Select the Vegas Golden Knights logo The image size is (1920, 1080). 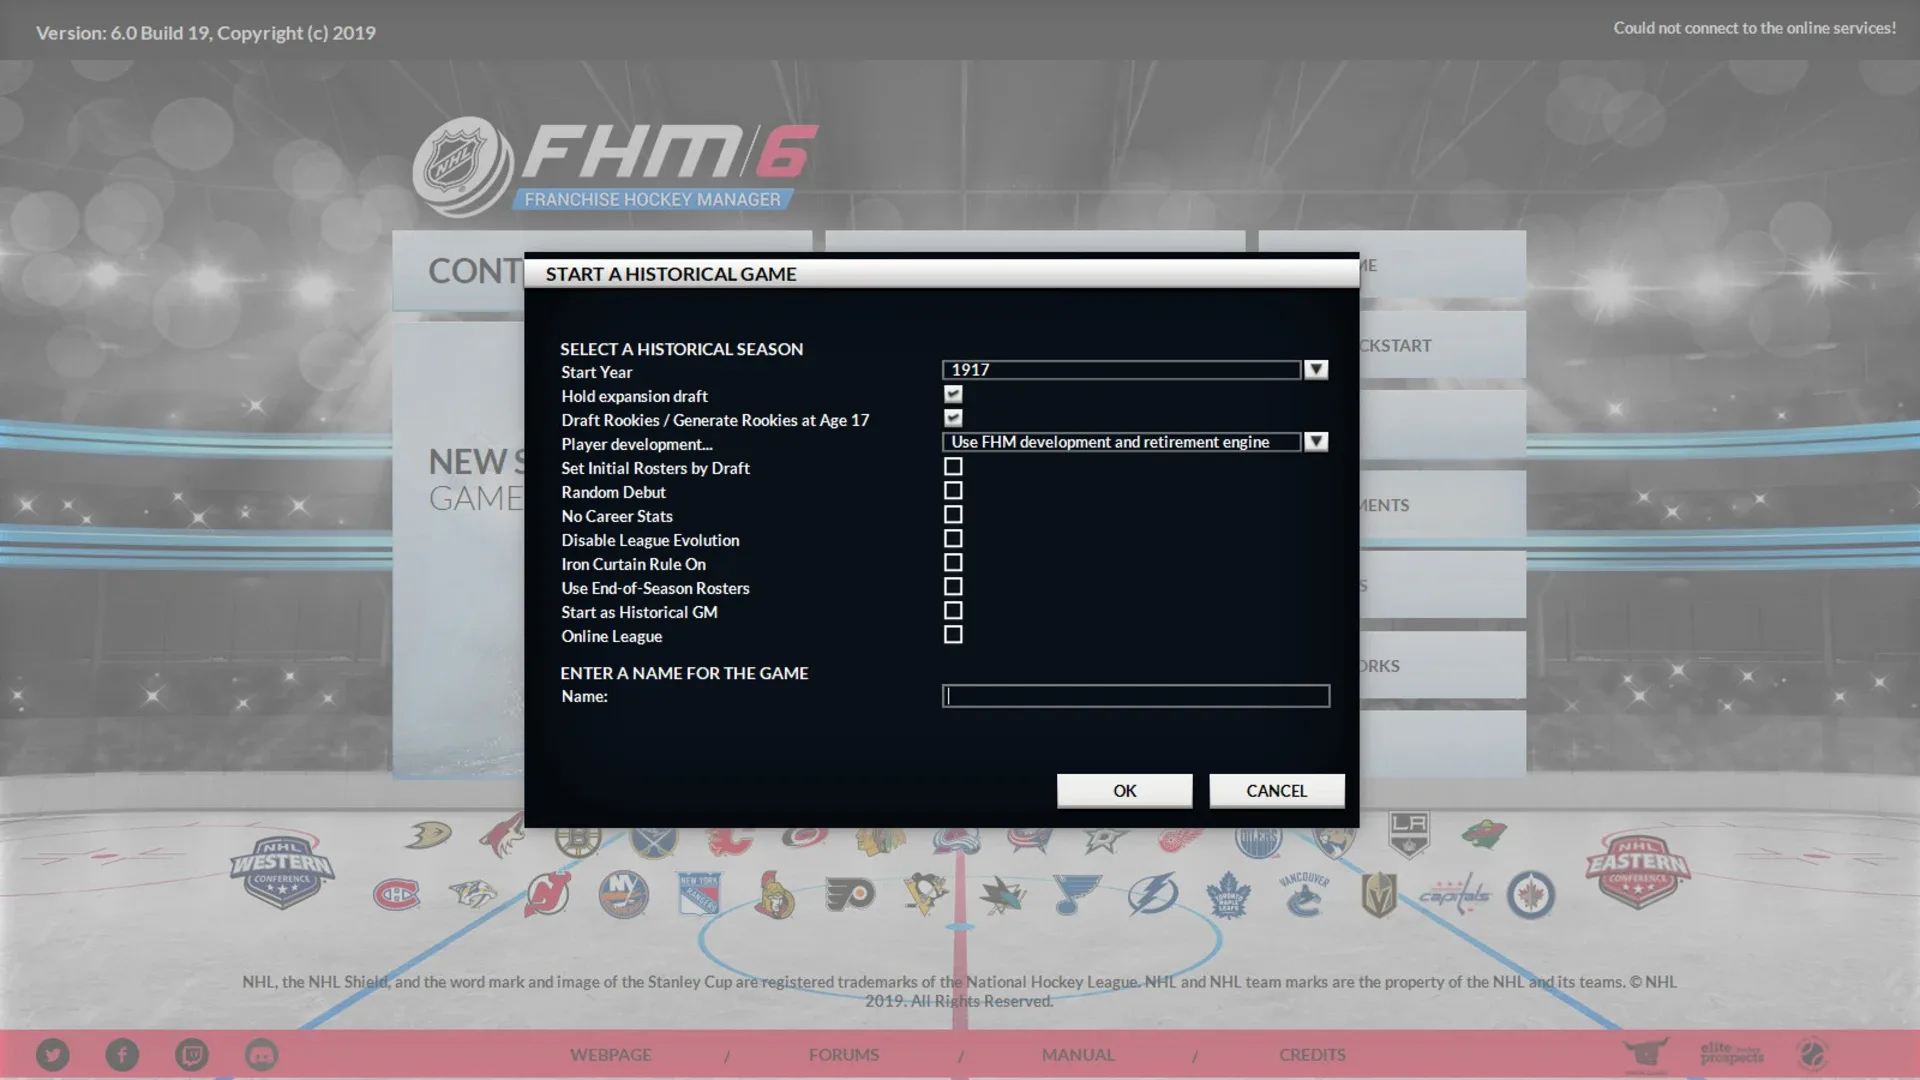click(1379, 894)
